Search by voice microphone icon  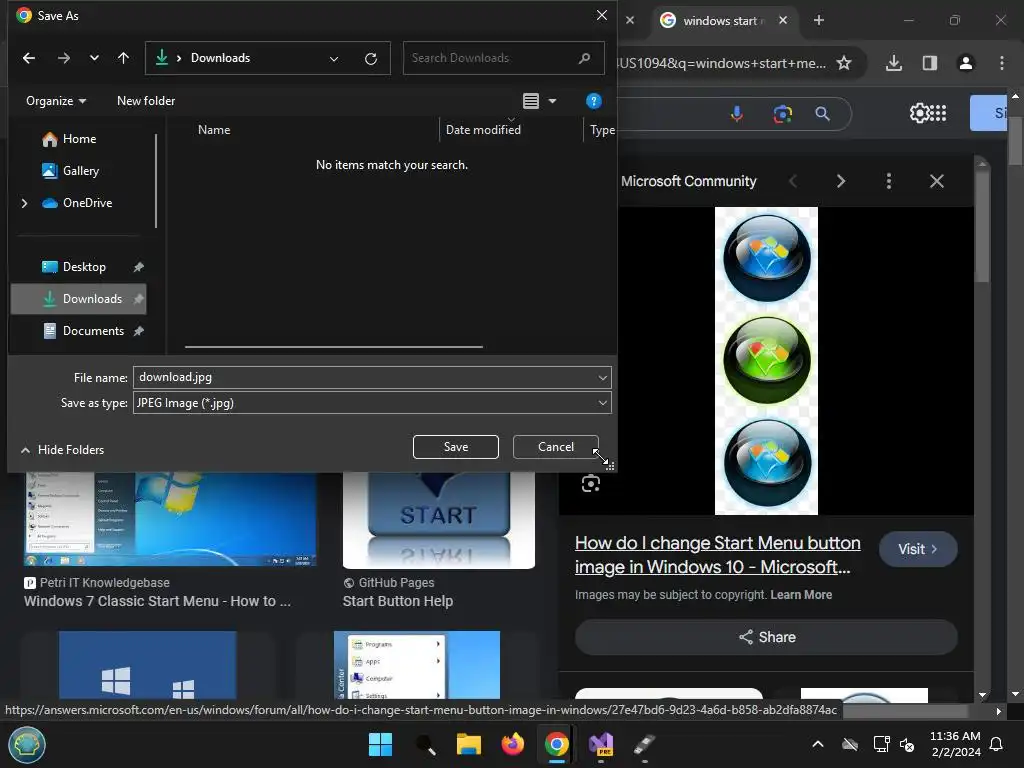point(737,114)
